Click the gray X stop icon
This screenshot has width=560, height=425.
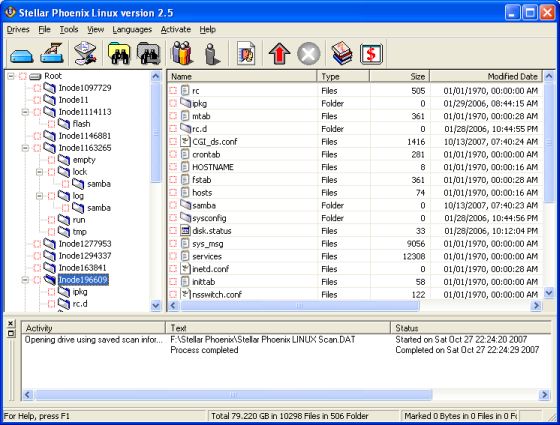pyautogui.click(x=309, y=54)
